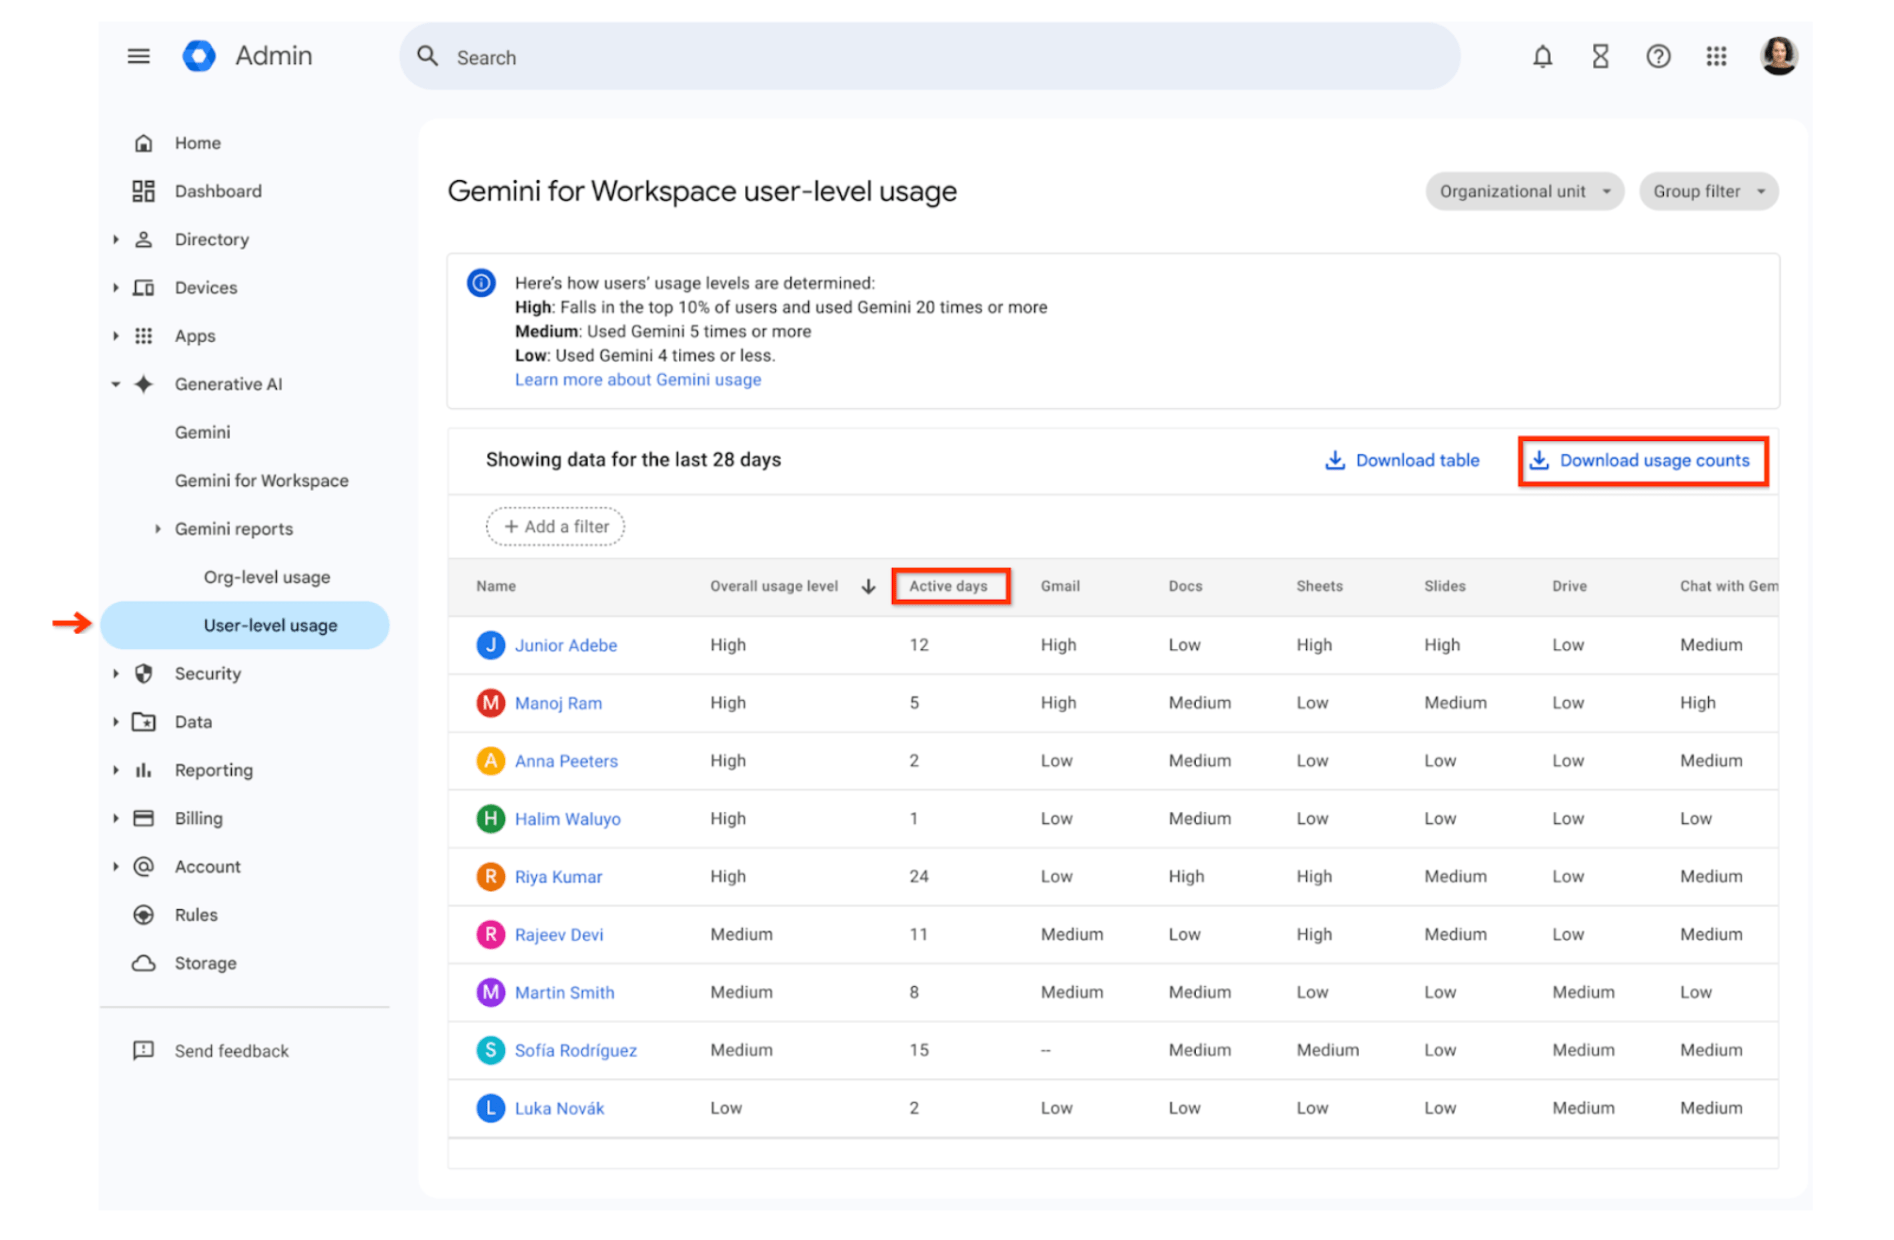
Task: Click the Generative AI sparkle icon
Action: [x=144, y=384]
